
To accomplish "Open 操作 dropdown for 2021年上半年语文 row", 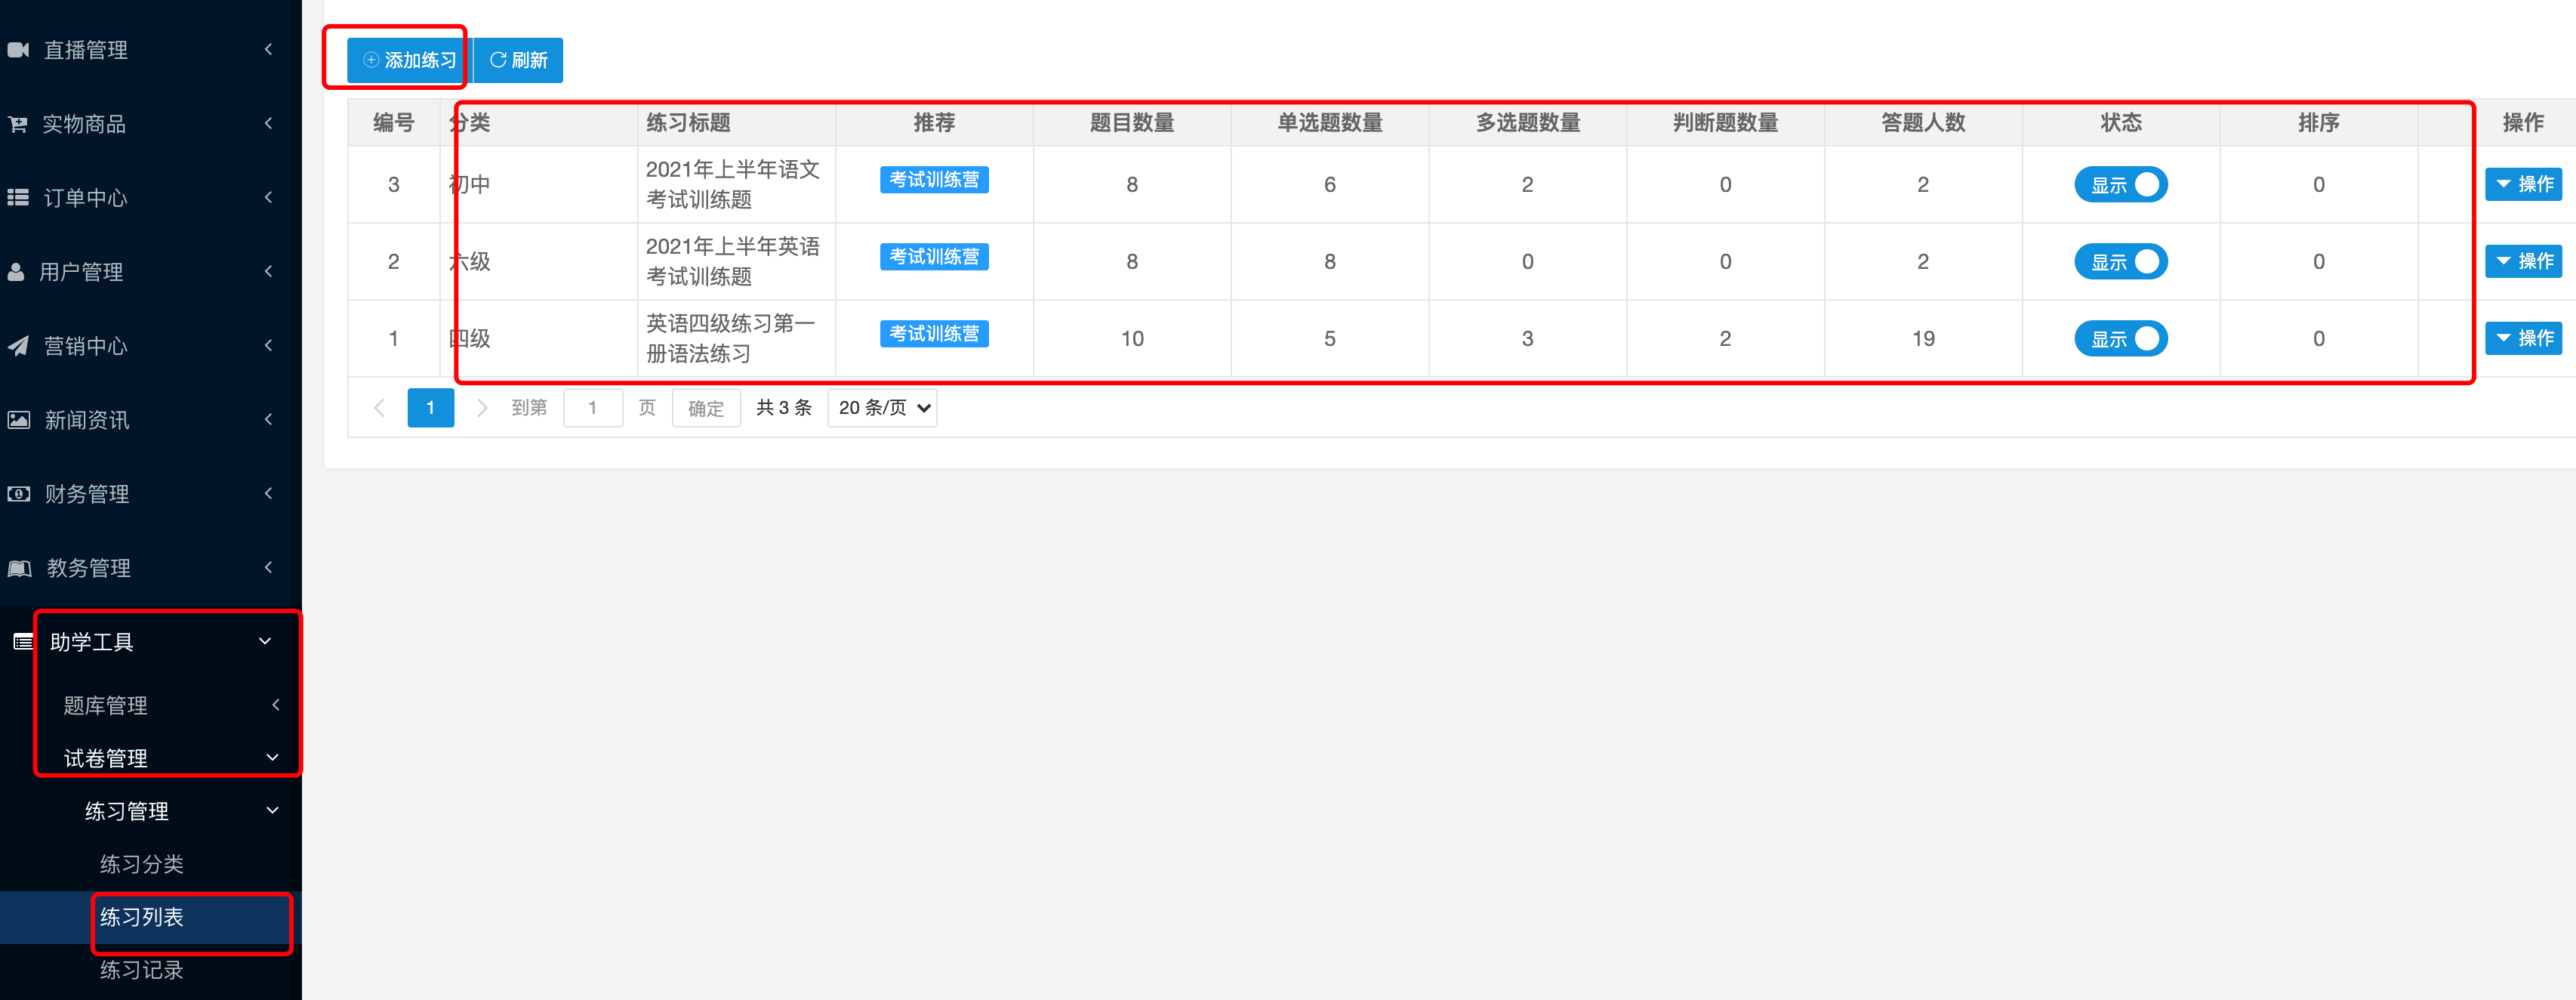I will 2523,184.
